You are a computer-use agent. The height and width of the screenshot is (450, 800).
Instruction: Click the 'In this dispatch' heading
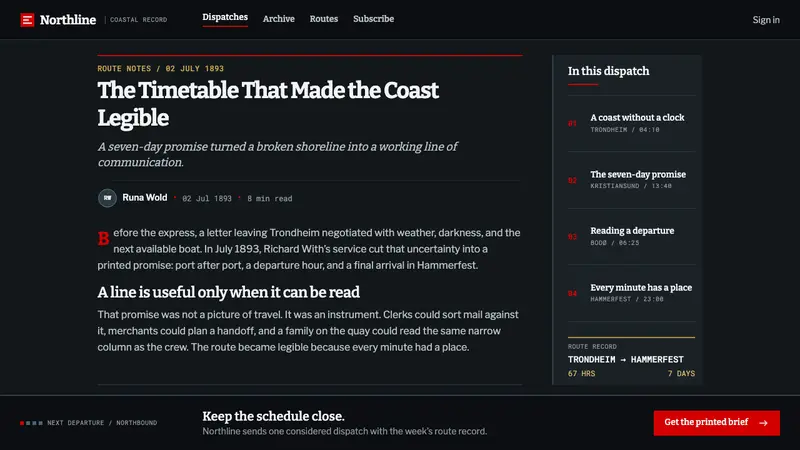click(609, 71)
